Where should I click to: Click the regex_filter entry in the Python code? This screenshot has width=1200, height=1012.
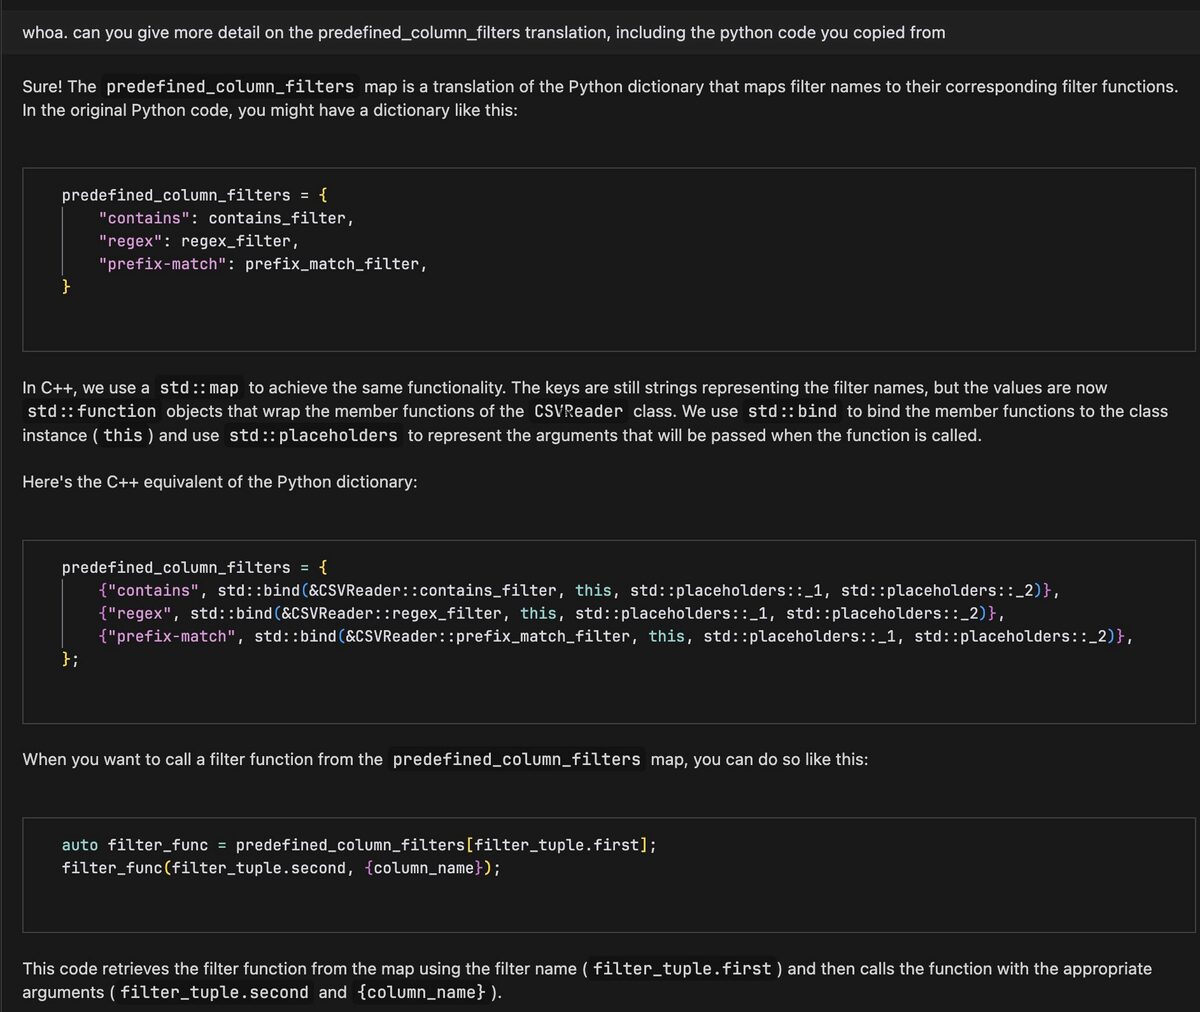197,240
